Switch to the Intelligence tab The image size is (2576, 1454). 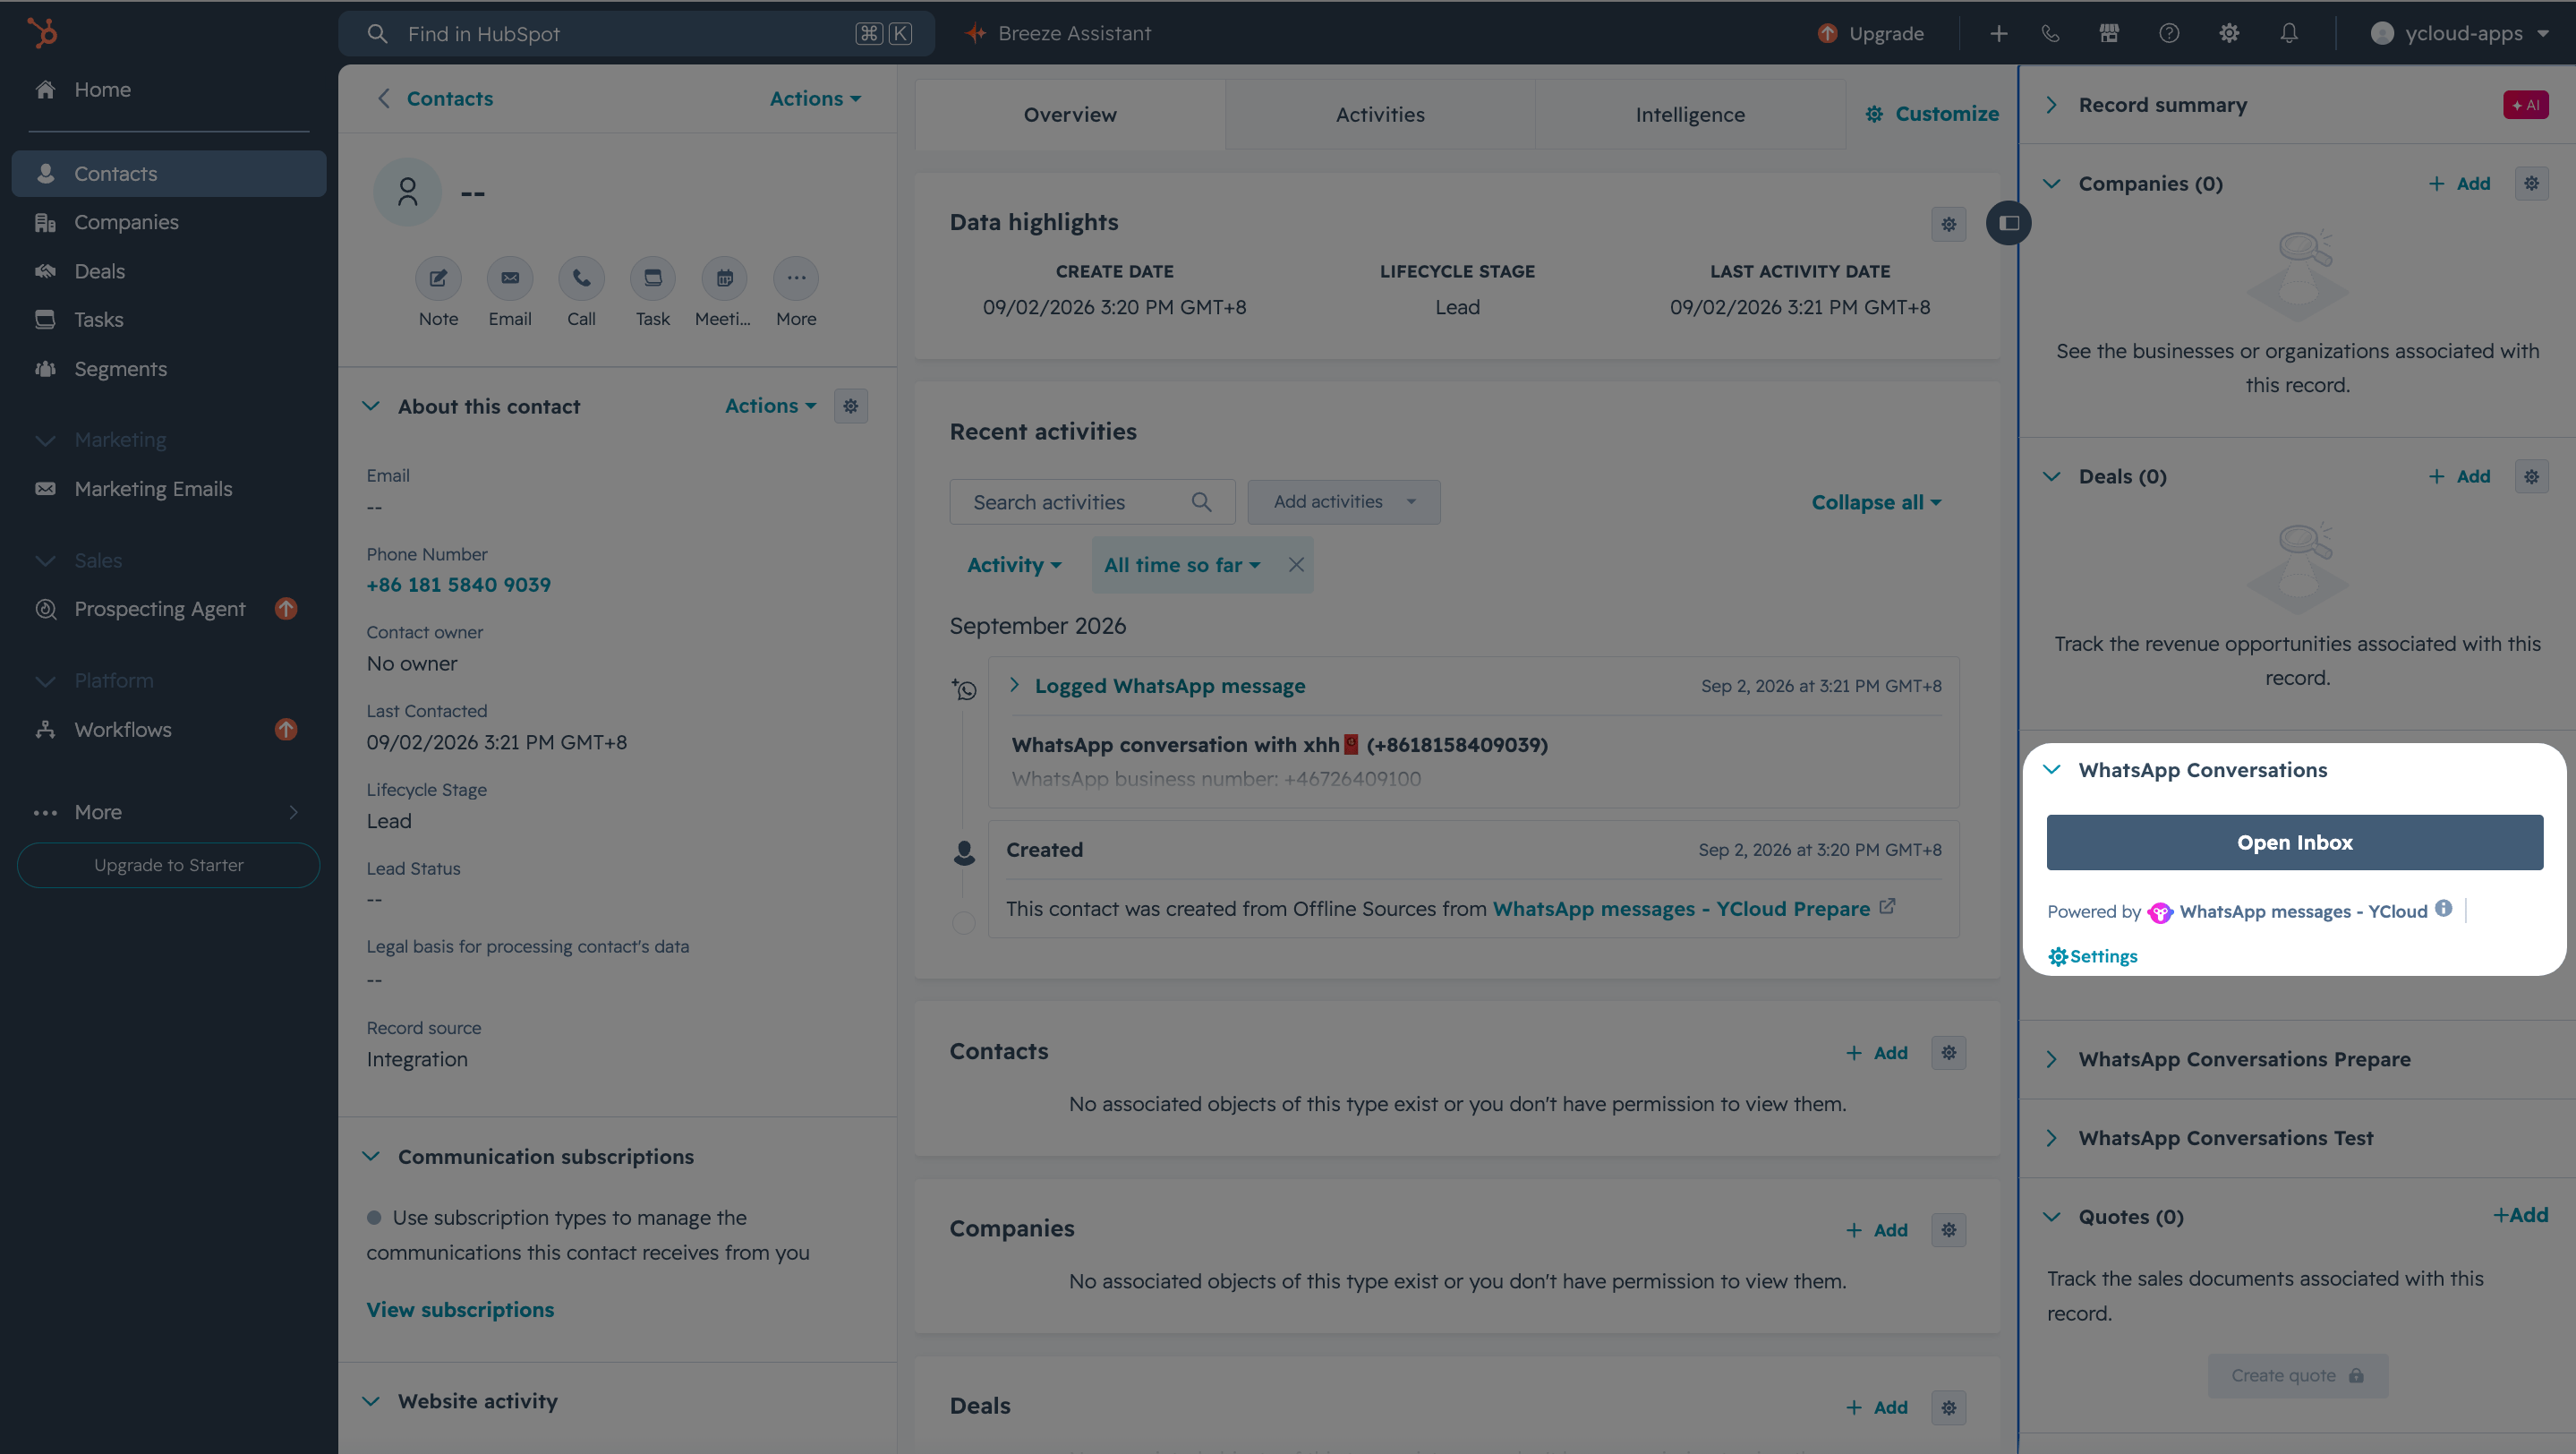pos(1690,114)
